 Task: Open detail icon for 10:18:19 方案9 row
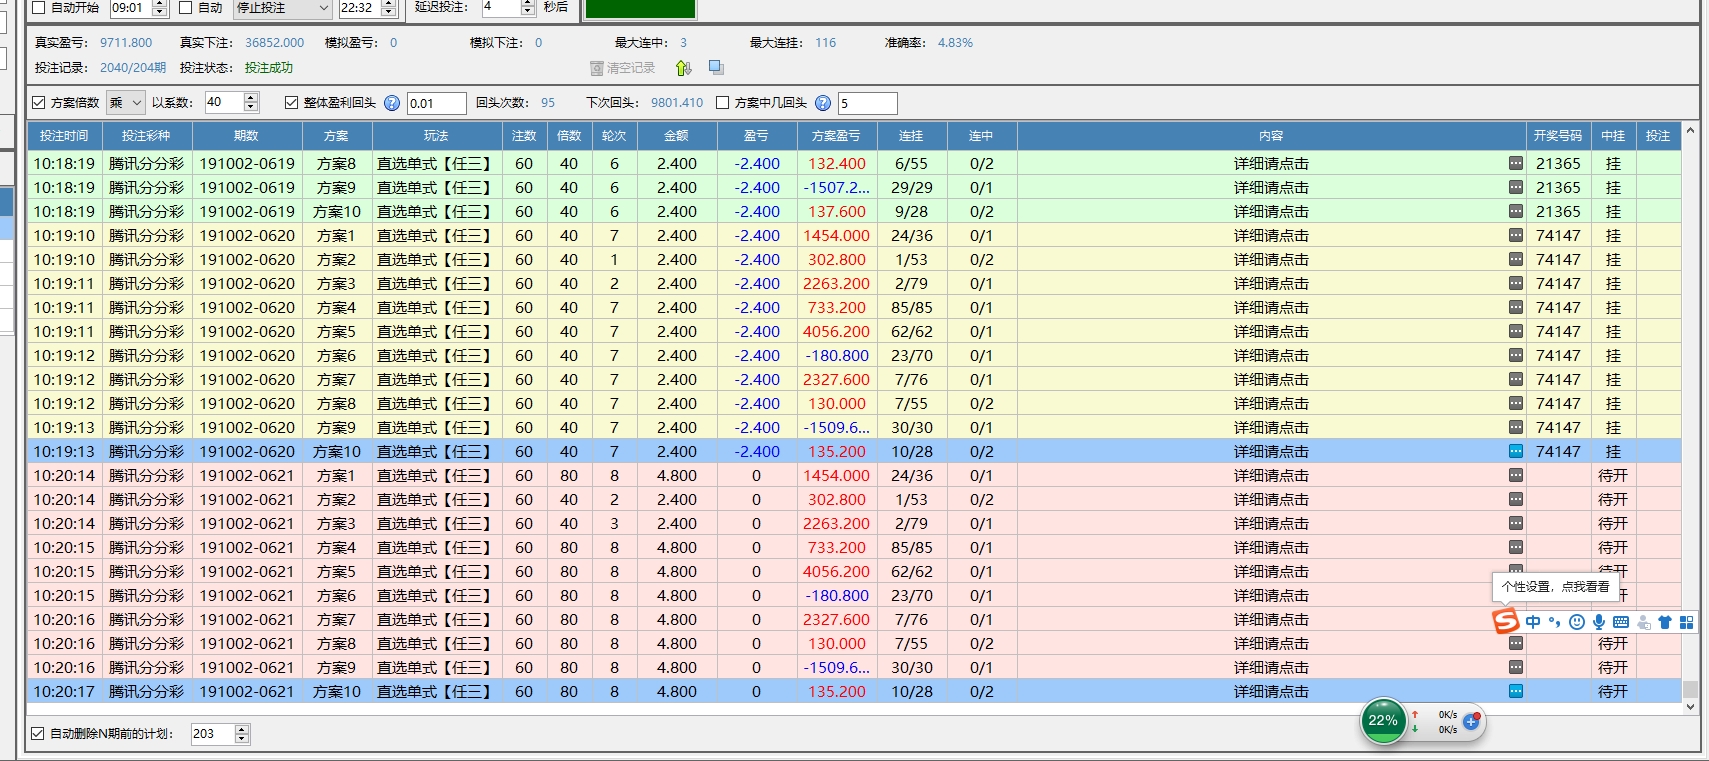(x=1516, y=187)
